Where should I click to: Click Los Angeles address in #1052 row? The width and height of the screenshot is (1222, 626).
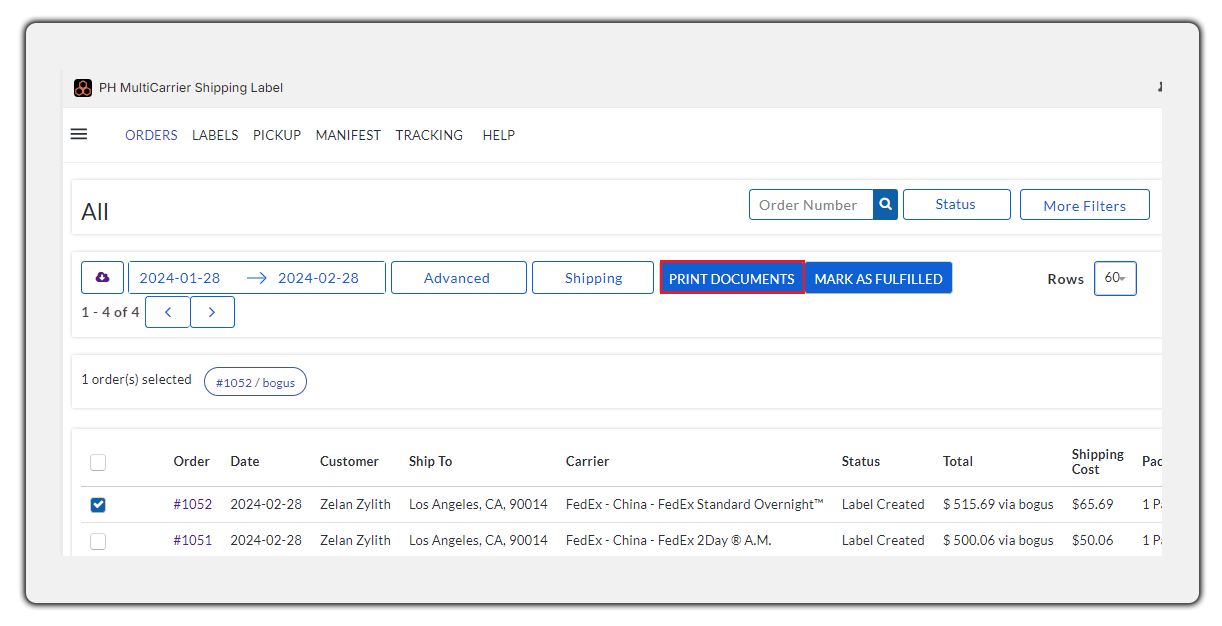click(478, 504)
